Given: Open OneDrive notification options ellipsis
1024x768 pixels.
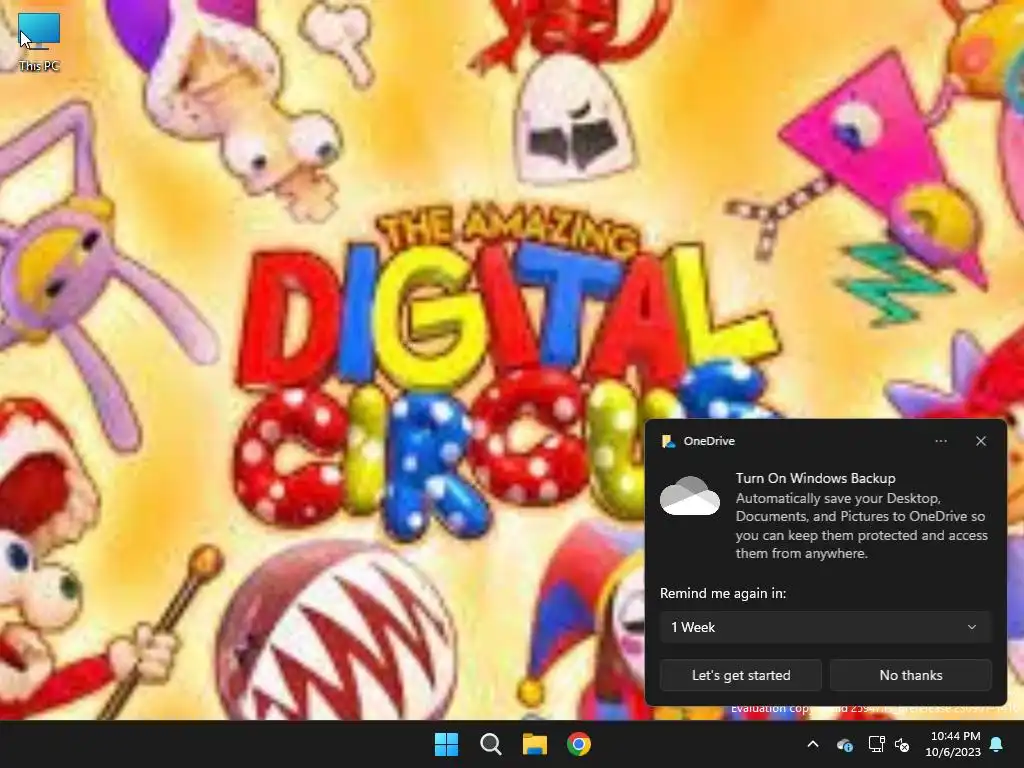Looking at the screenshot, I should [x=940, y=441].
